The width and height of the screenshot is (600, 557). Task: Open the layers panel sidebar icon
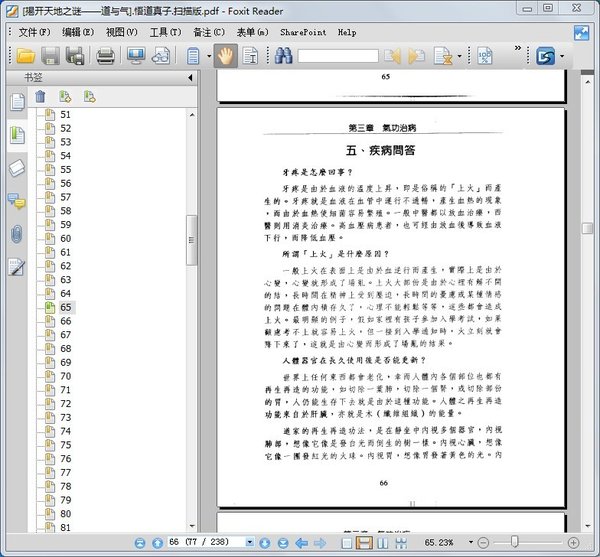point(17,168)
